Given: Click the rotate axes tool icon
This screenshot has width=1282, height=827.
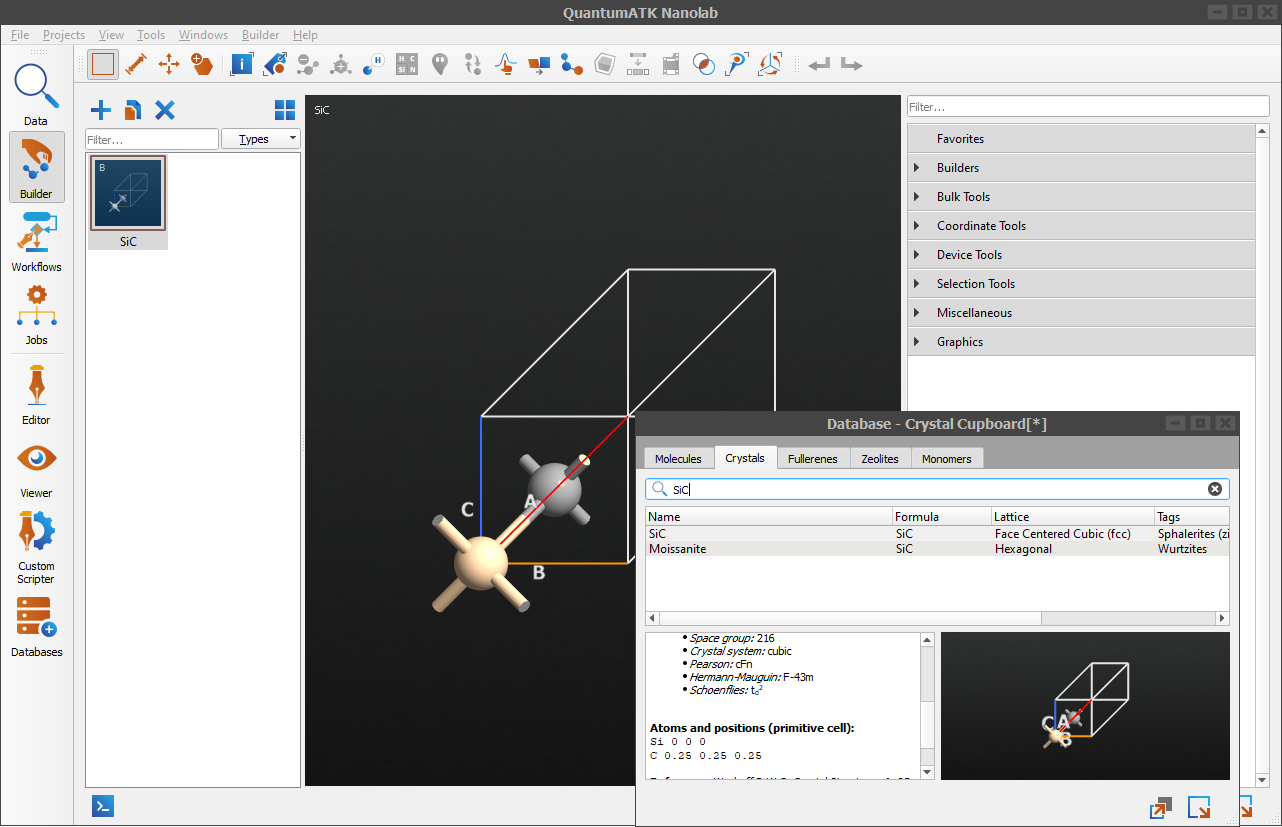Looking at the screenshot, I should coord(770,64).
